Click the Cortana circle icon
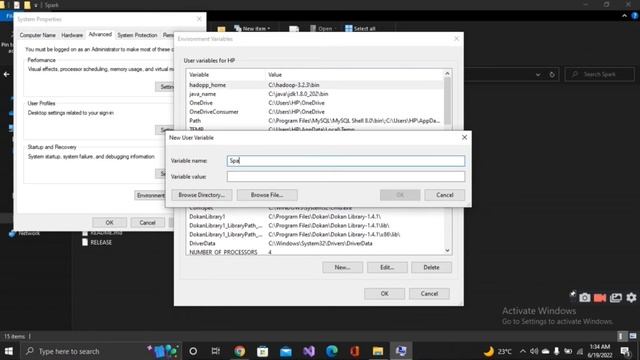 click(x=193, y=351)
